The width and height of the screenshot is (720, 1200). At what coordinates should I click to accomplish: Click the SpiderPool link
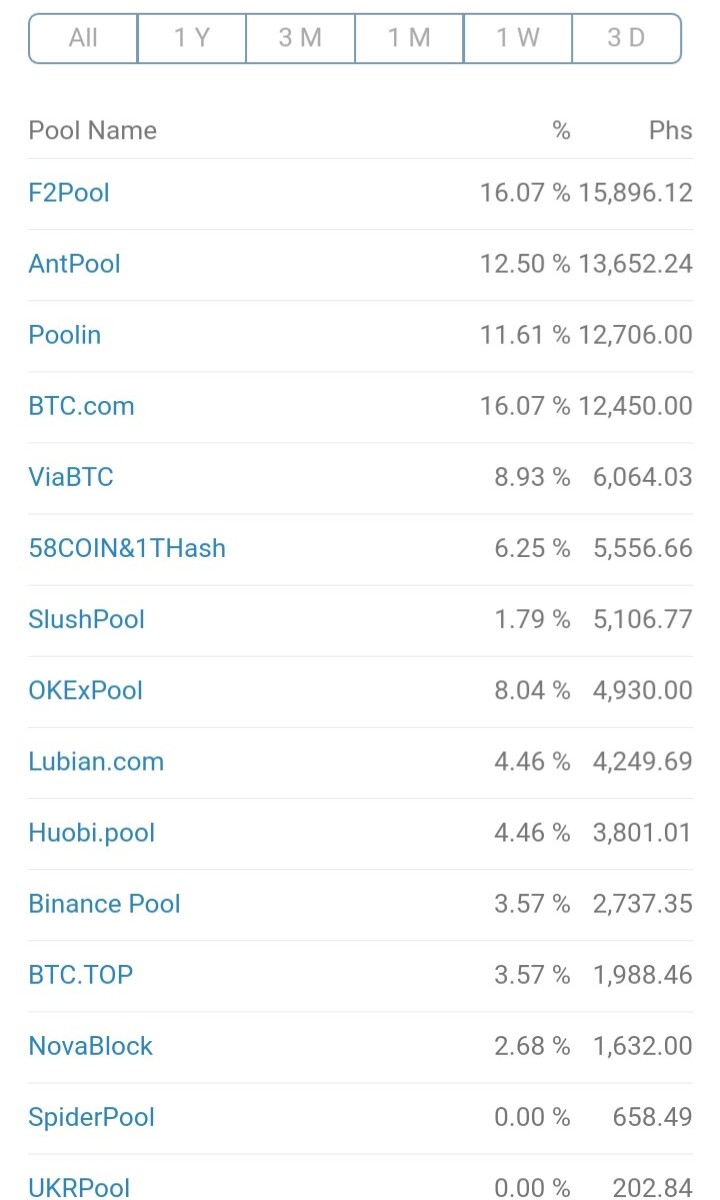pos(92,1116)
